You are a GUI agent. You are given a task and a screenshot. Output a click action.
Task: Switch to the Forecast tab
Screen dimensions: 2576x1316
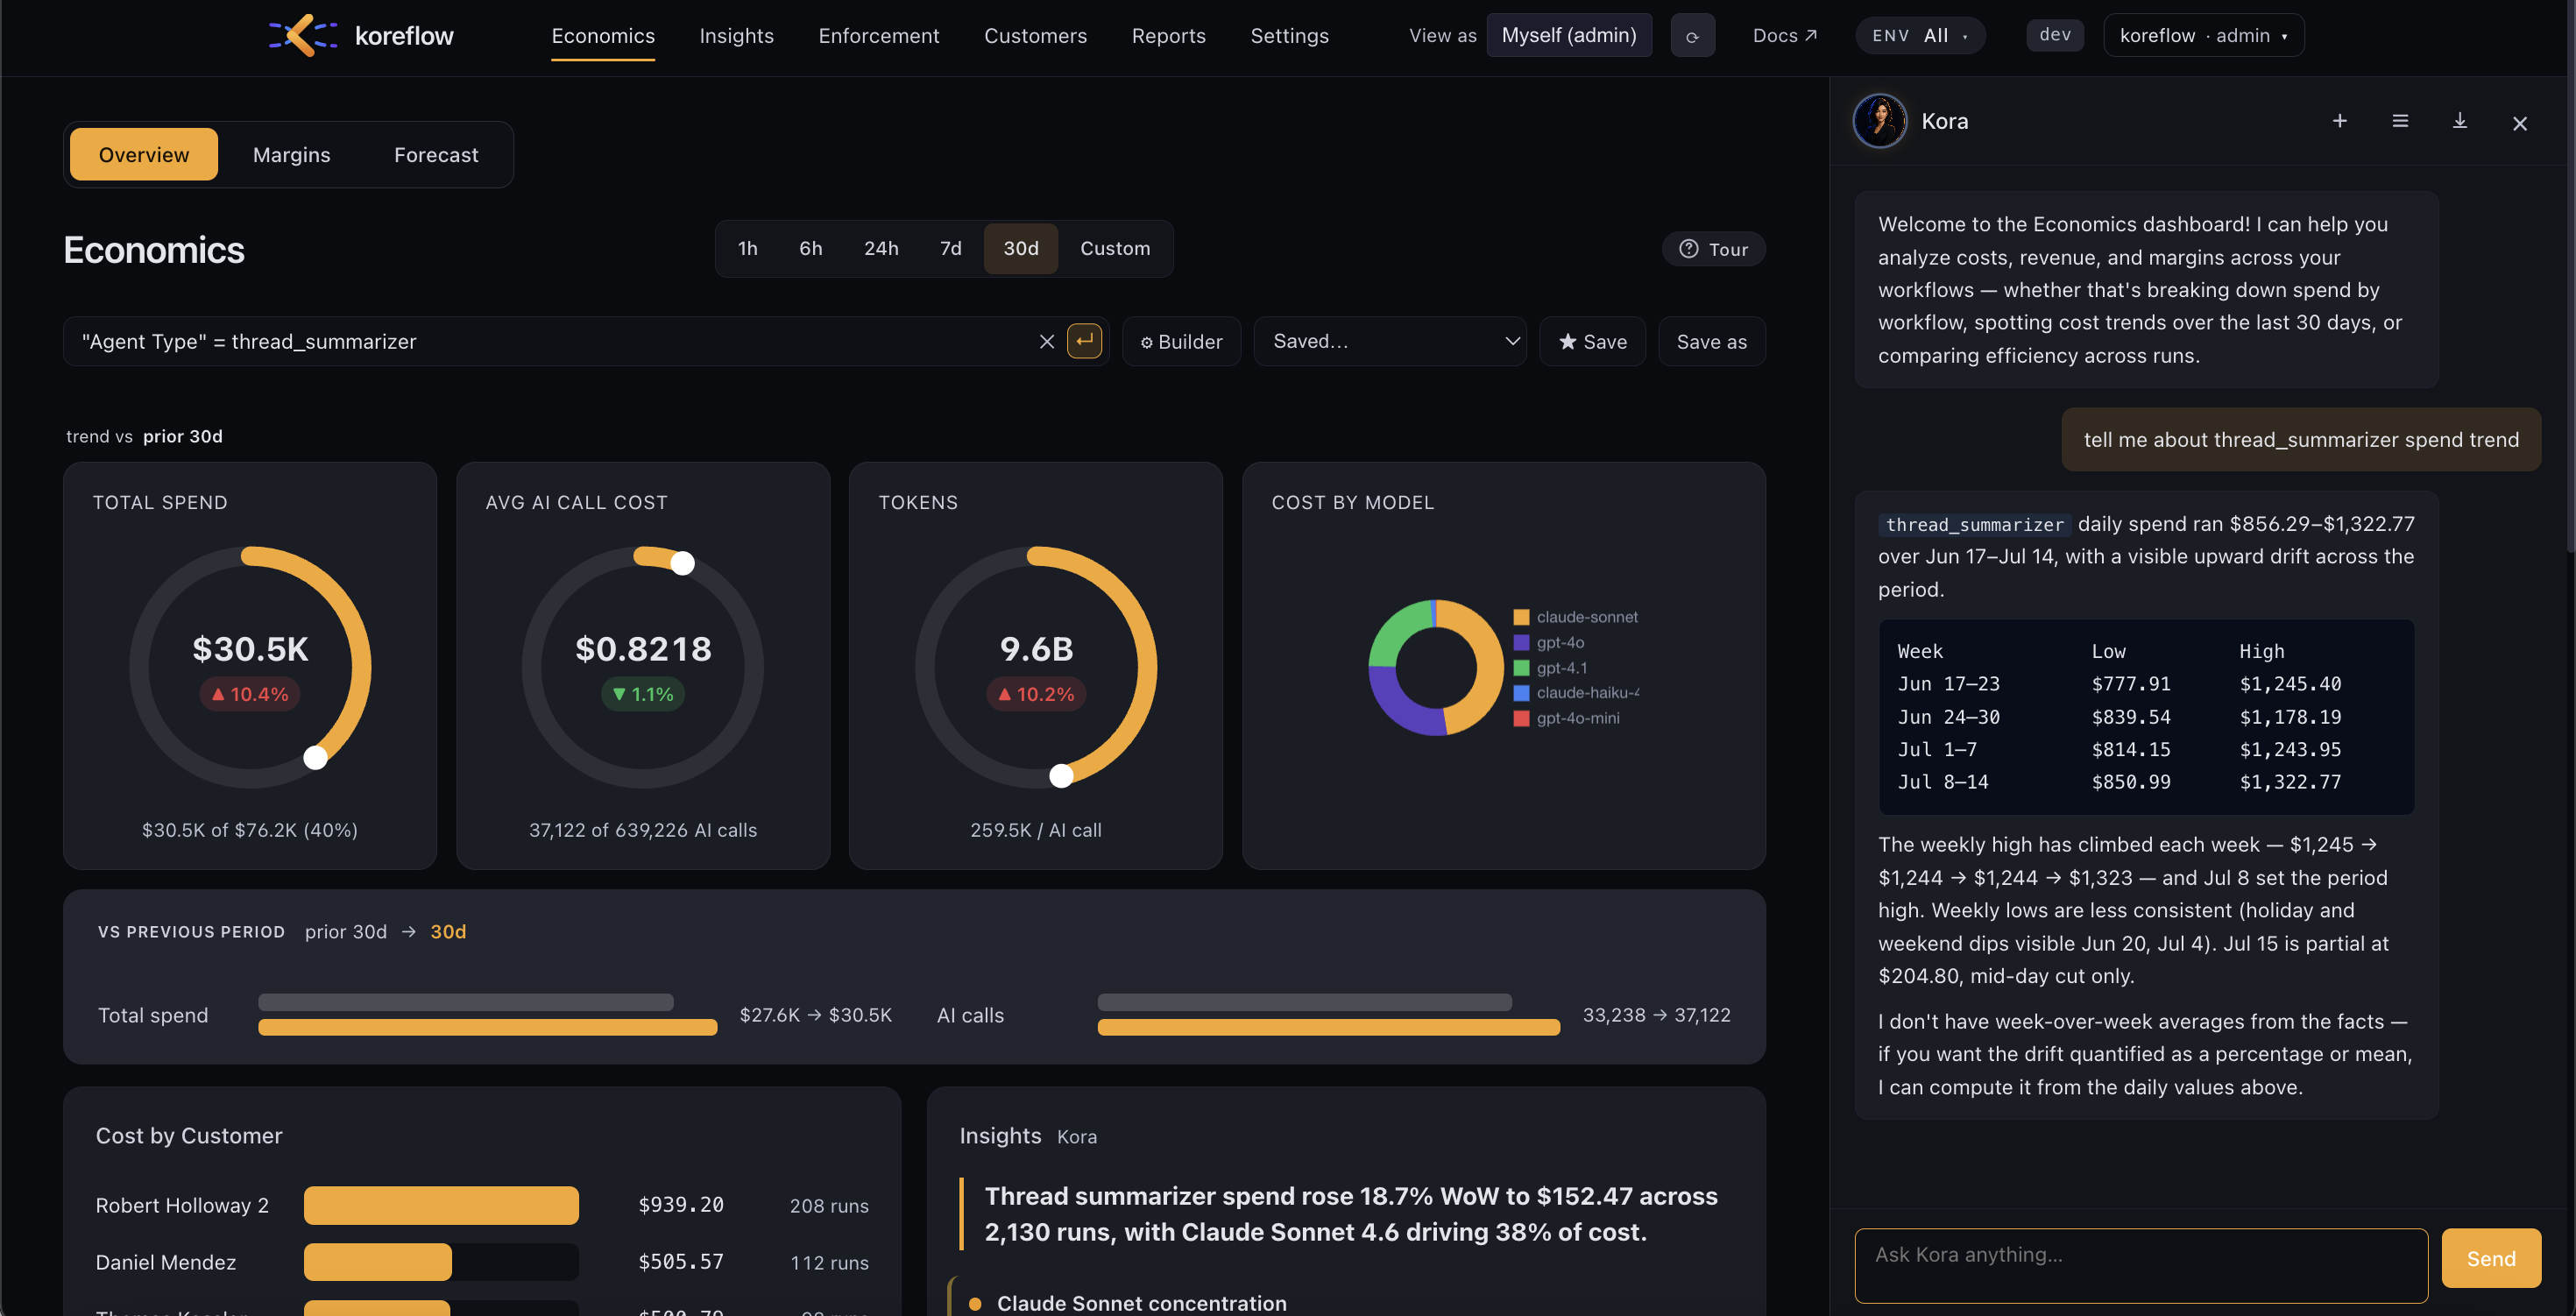(x=436, y=155)
